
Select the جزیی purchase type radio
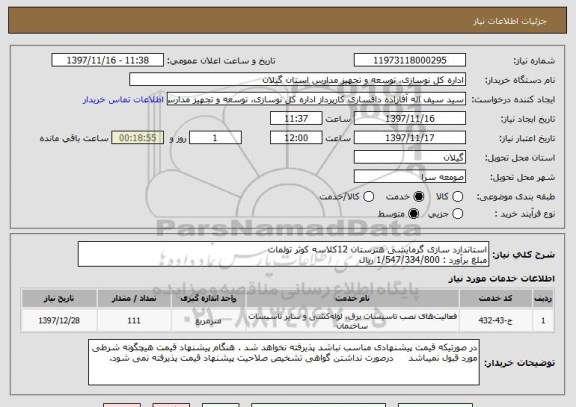tap(457, 213)
